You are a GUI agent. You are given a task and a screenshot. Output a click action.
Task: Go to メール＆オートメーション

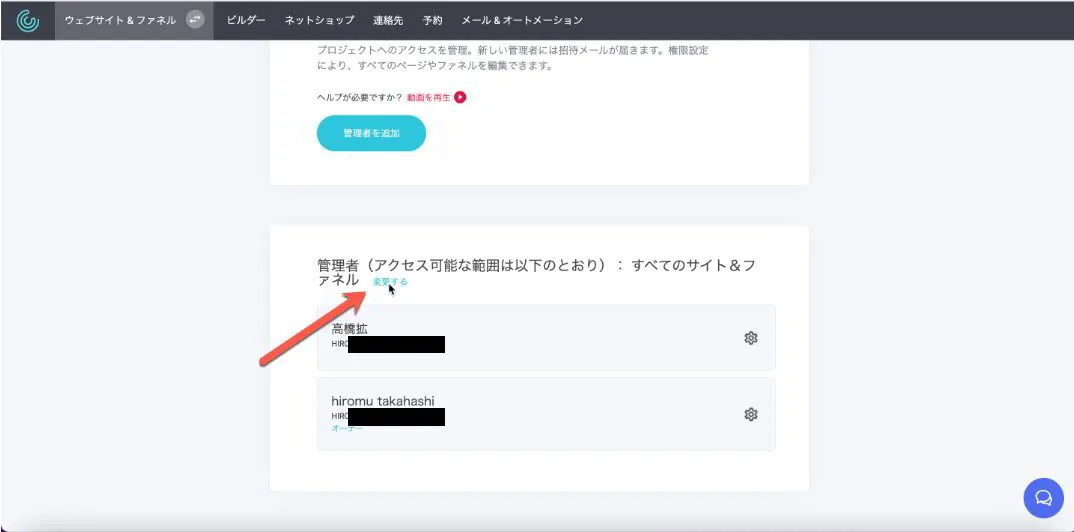(x=522, y=20)
